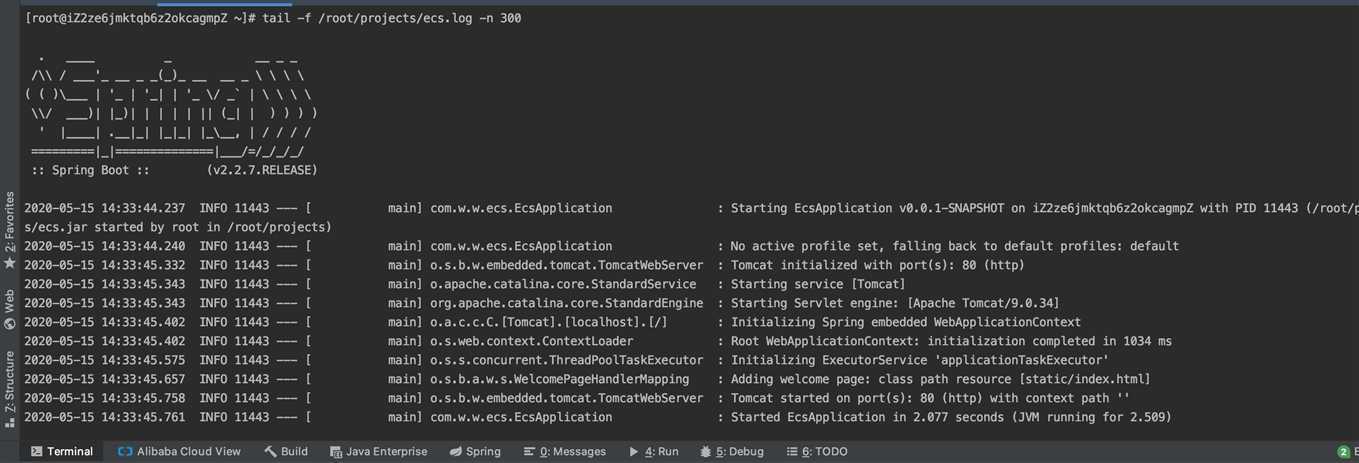1359x463 pixels.
Task: Click the Spring leaf icon
Action: tap(455, 452)
